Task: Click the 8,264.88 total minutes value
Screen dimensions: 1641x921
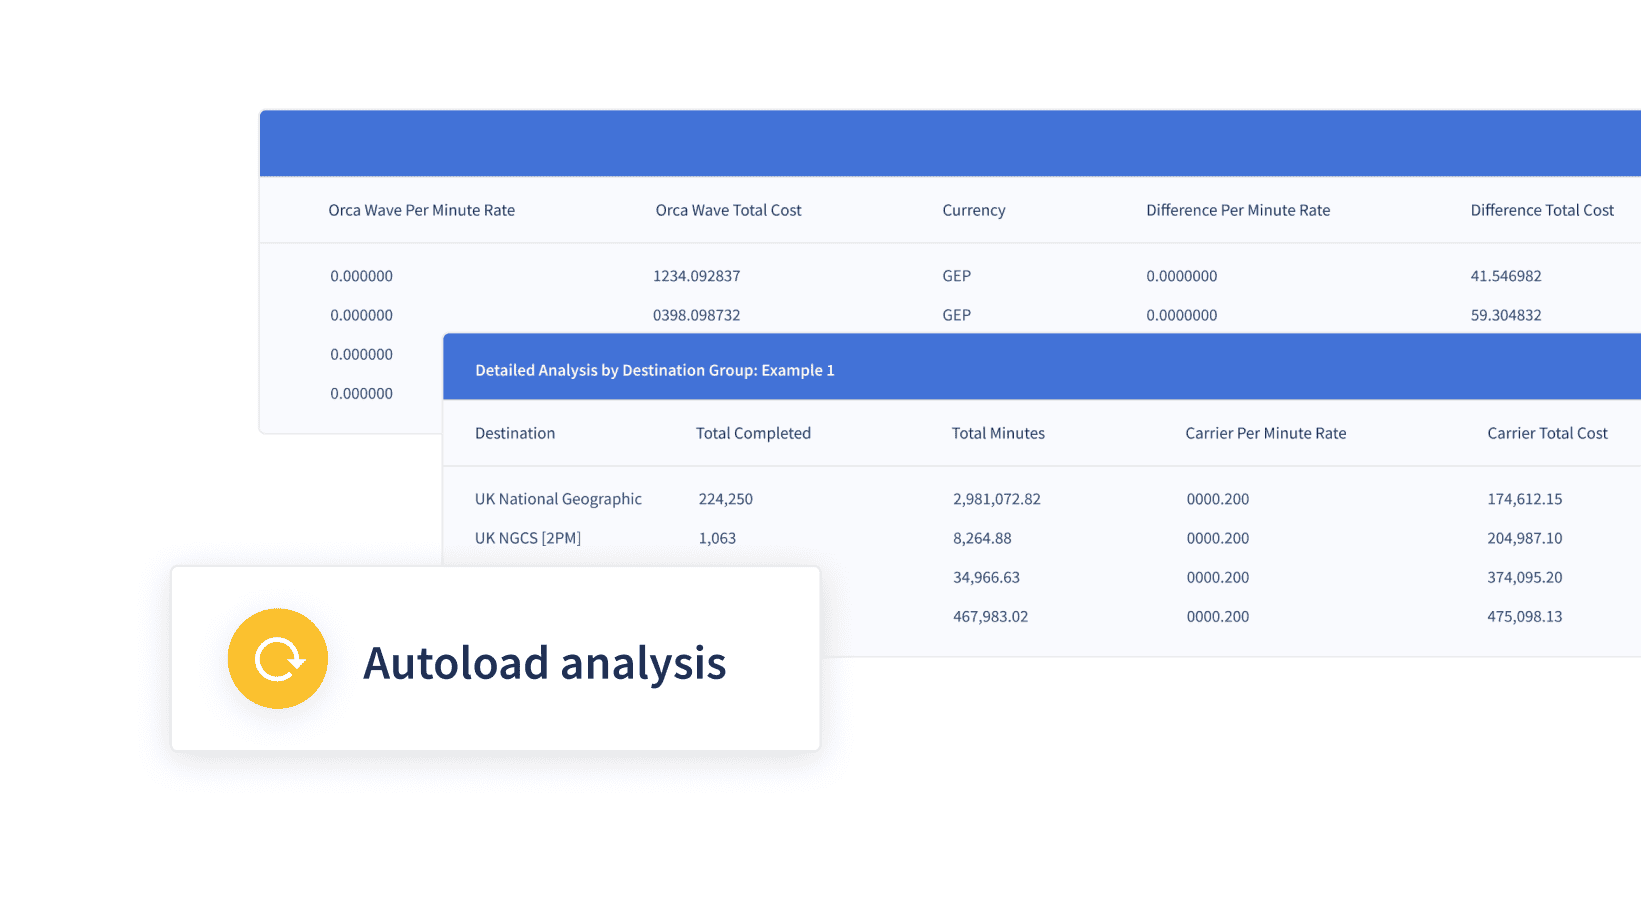Action: coord(982,538)
